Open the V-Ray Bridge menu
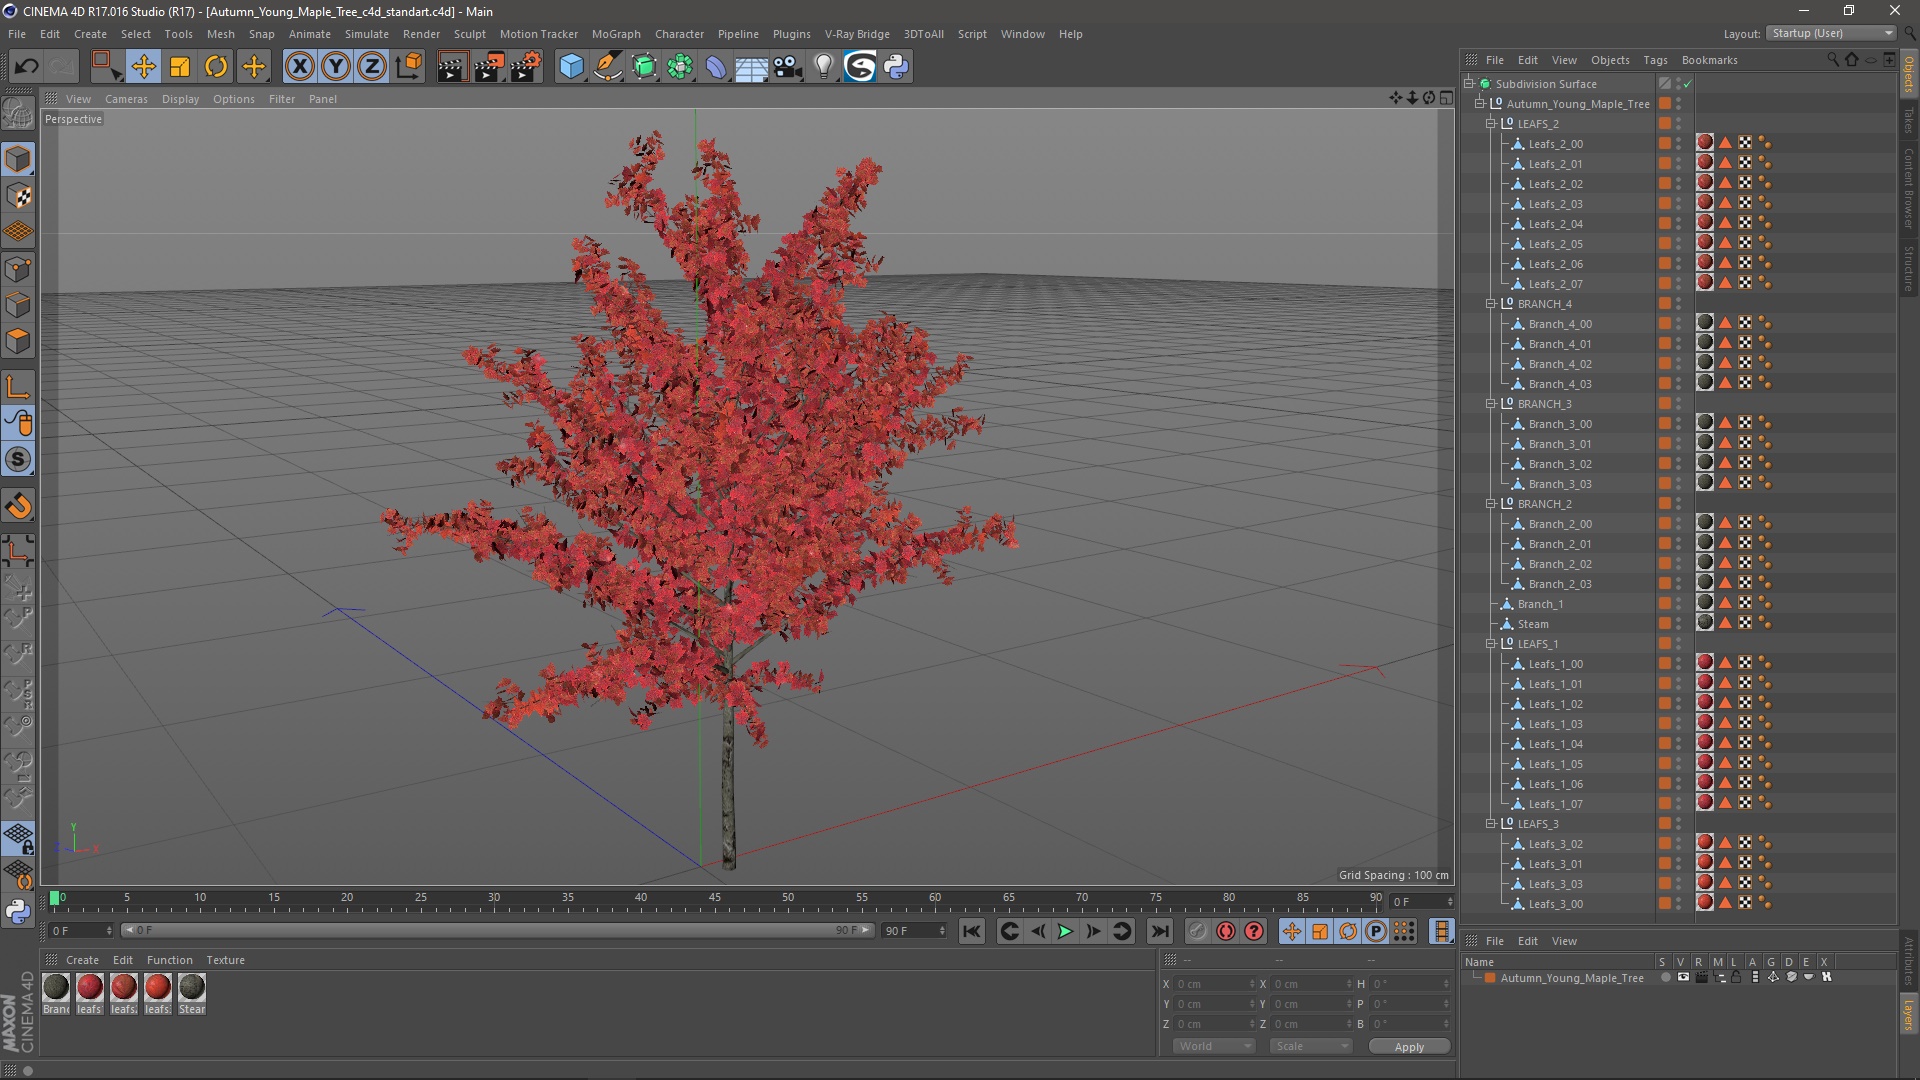The height and width of the screenshot is (1080, 1920). pyautogui.click(x=857, y=34)
